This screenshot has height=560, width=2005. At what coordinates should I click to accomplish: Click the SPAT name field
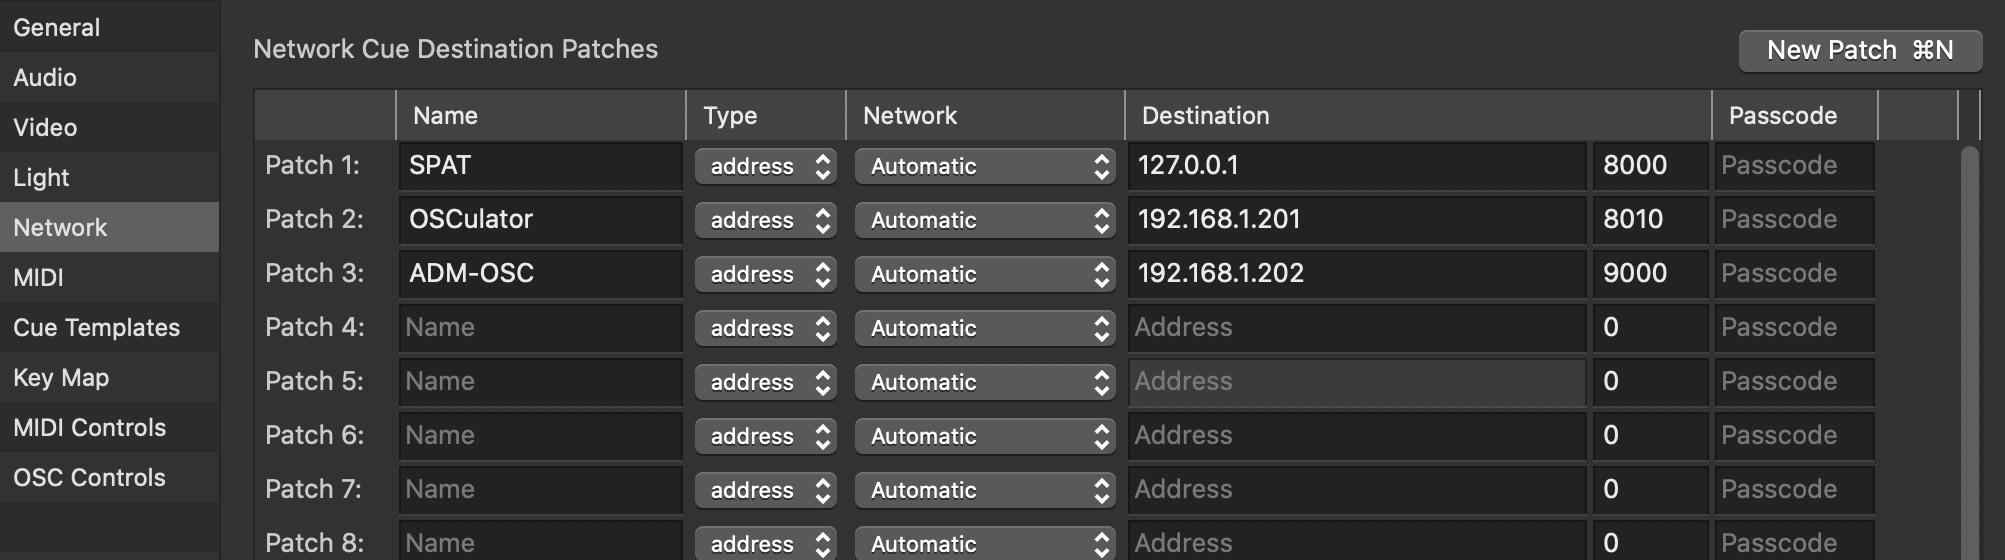540,166
